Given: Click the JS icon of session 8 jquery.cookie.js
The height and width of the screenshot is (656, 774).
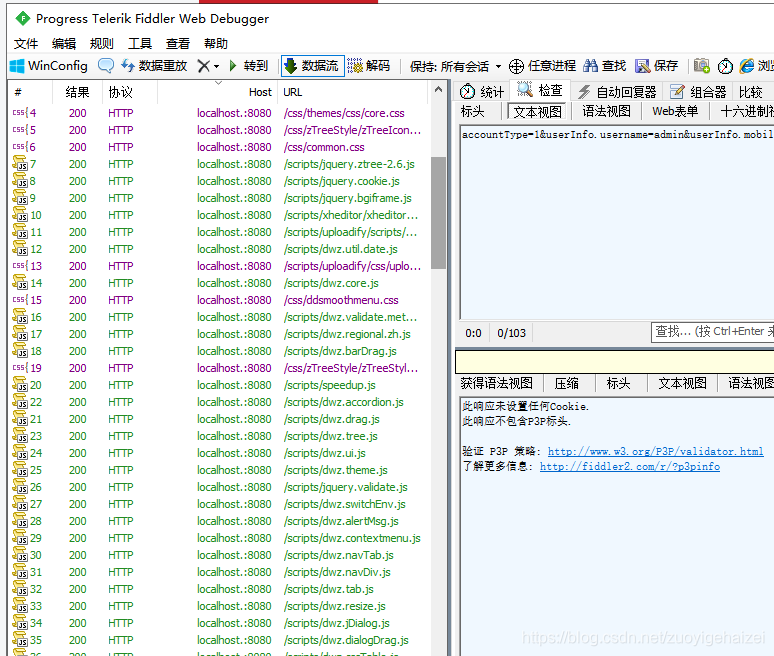Looking at the screenshot, I should [20, 181].
